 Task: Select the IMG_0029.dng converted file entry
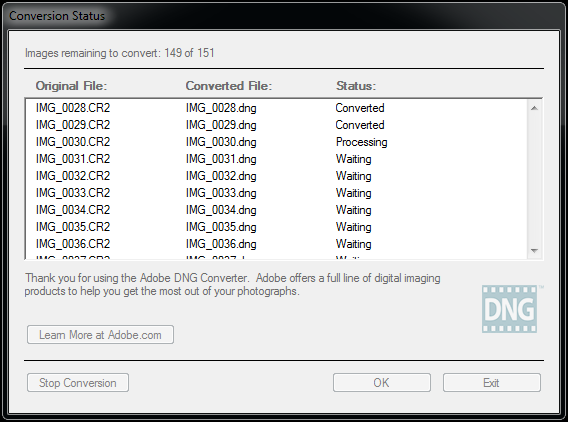coord(221,125)
